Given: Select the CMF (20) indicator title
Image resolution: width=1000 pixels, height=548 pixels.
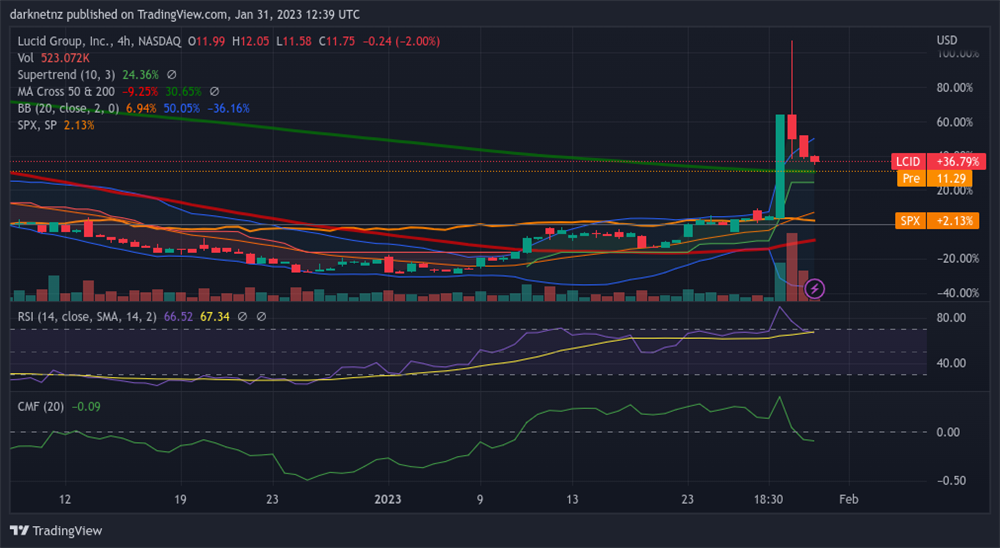Looking at the screenshot, I should click(41, 407).
